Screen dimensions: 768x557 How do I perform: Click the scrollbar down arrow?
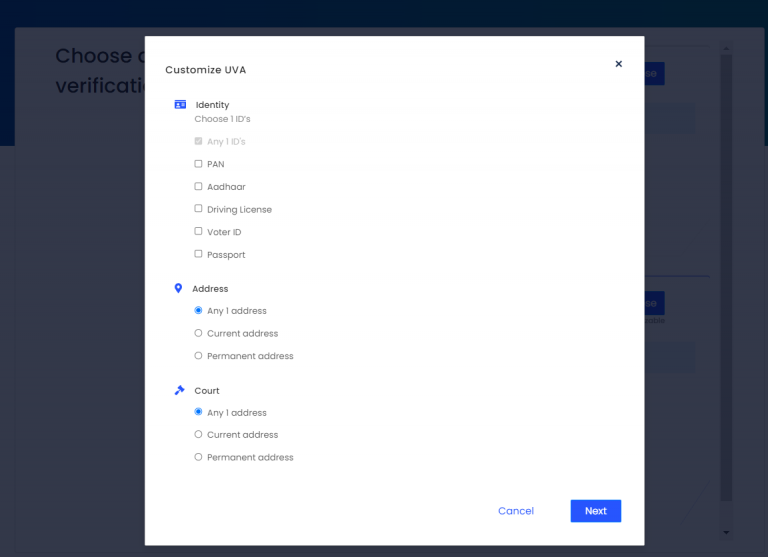click(x=726, y=533)
